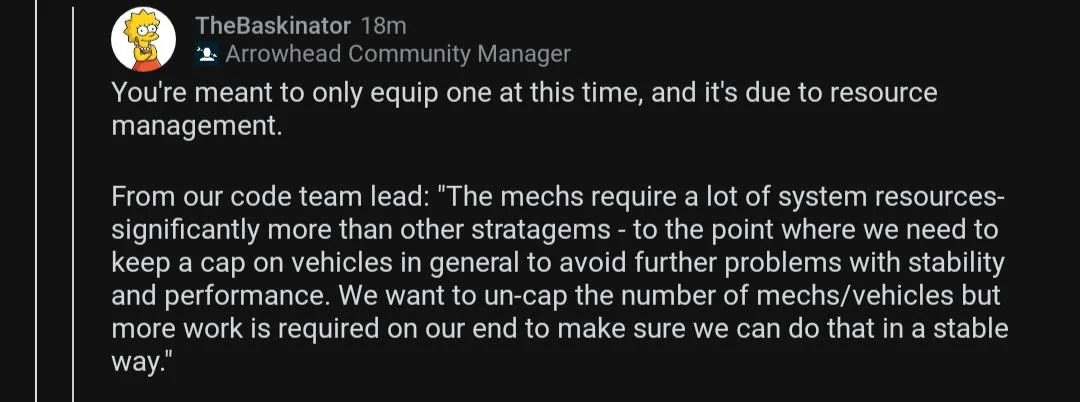
Task: Click the word "performance." in the comment
Action: point(252,297)
